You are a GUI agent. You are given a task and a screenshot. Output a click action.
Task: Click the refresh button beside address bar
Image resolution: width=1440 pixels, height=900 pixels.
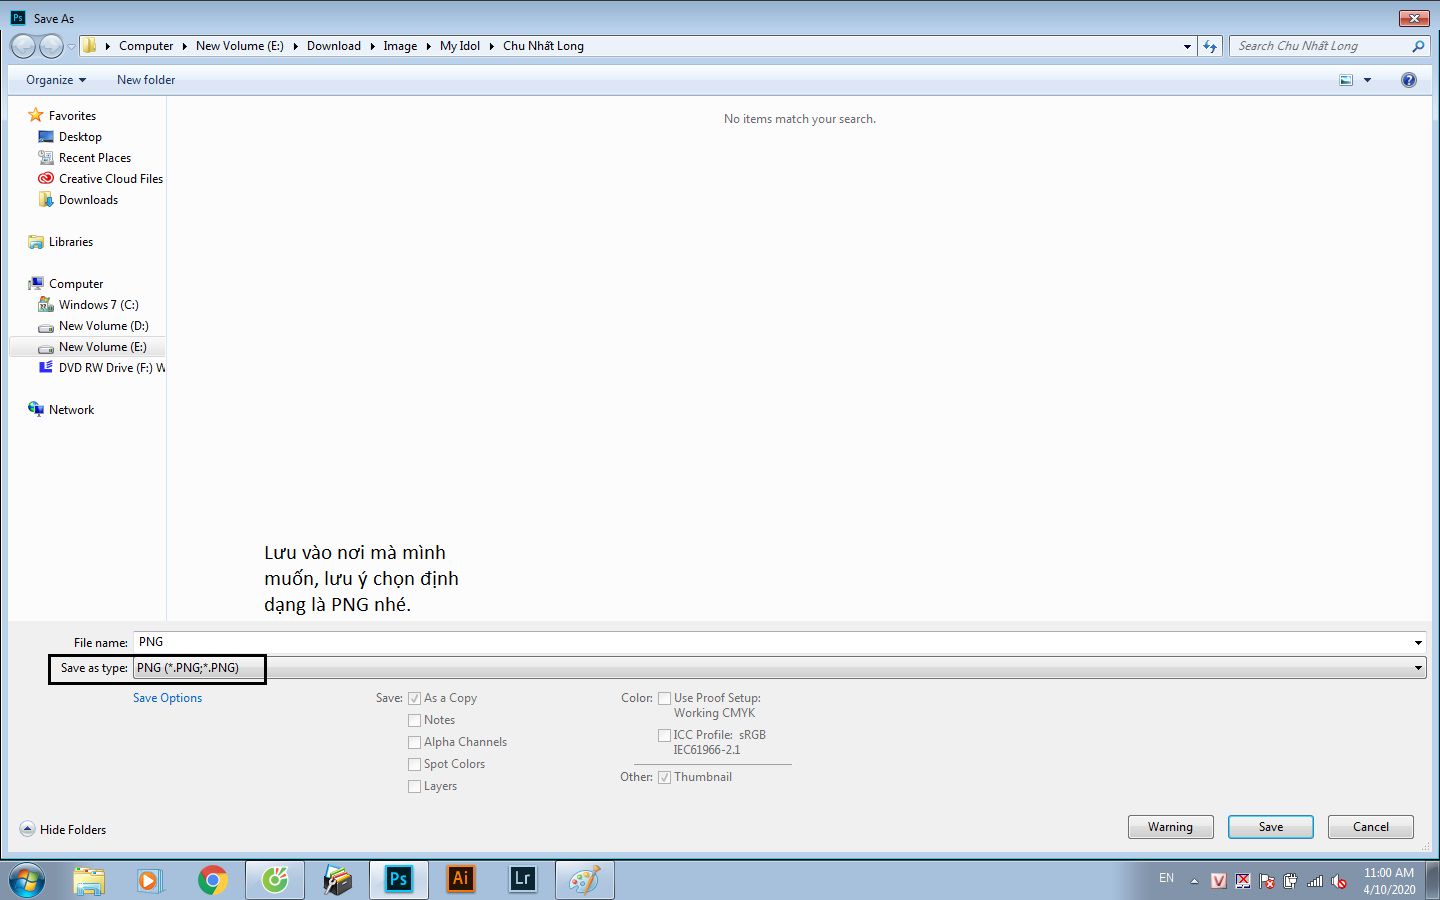click(1210, 46)
